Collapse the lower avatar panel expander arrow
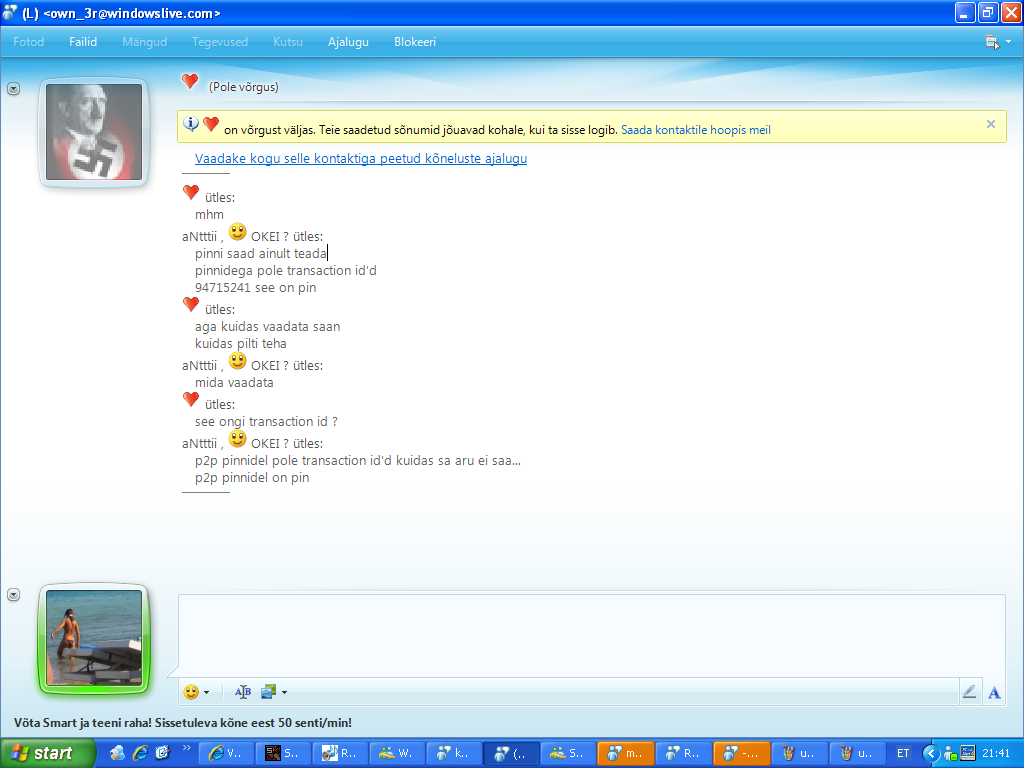 [x=13, y=594]
